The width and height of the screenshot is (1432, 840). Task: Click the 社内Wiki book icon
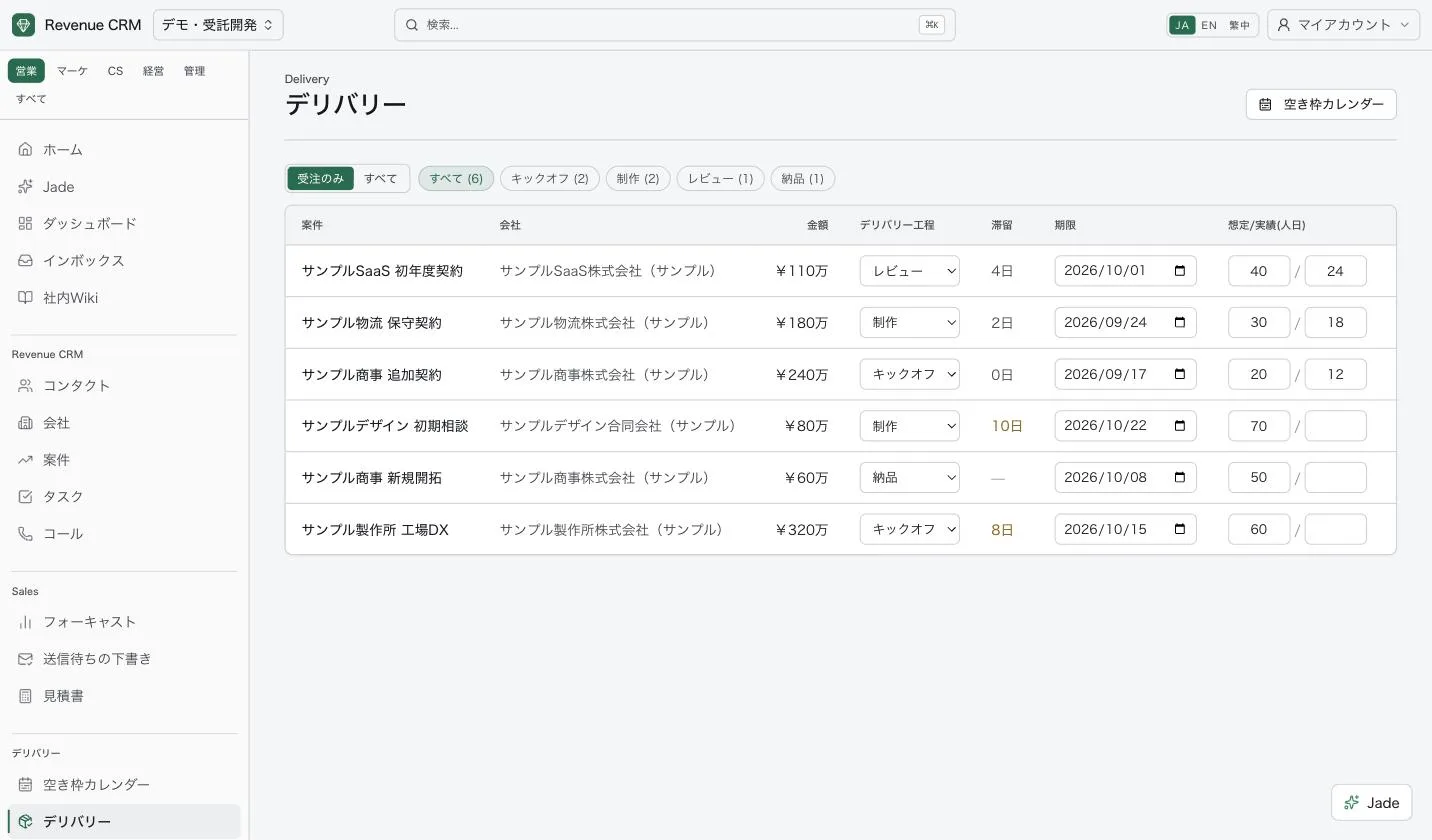pyautogui.click(x=26, y=298)
